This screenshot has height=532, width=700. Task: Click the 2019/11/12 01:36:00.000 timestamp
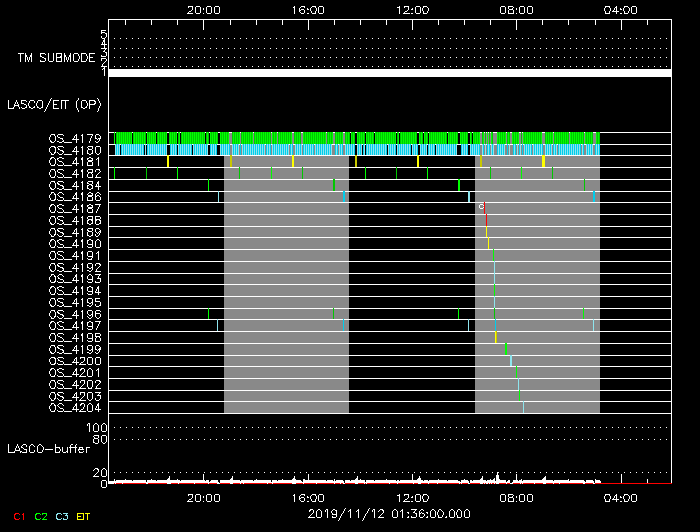point(389,513)
